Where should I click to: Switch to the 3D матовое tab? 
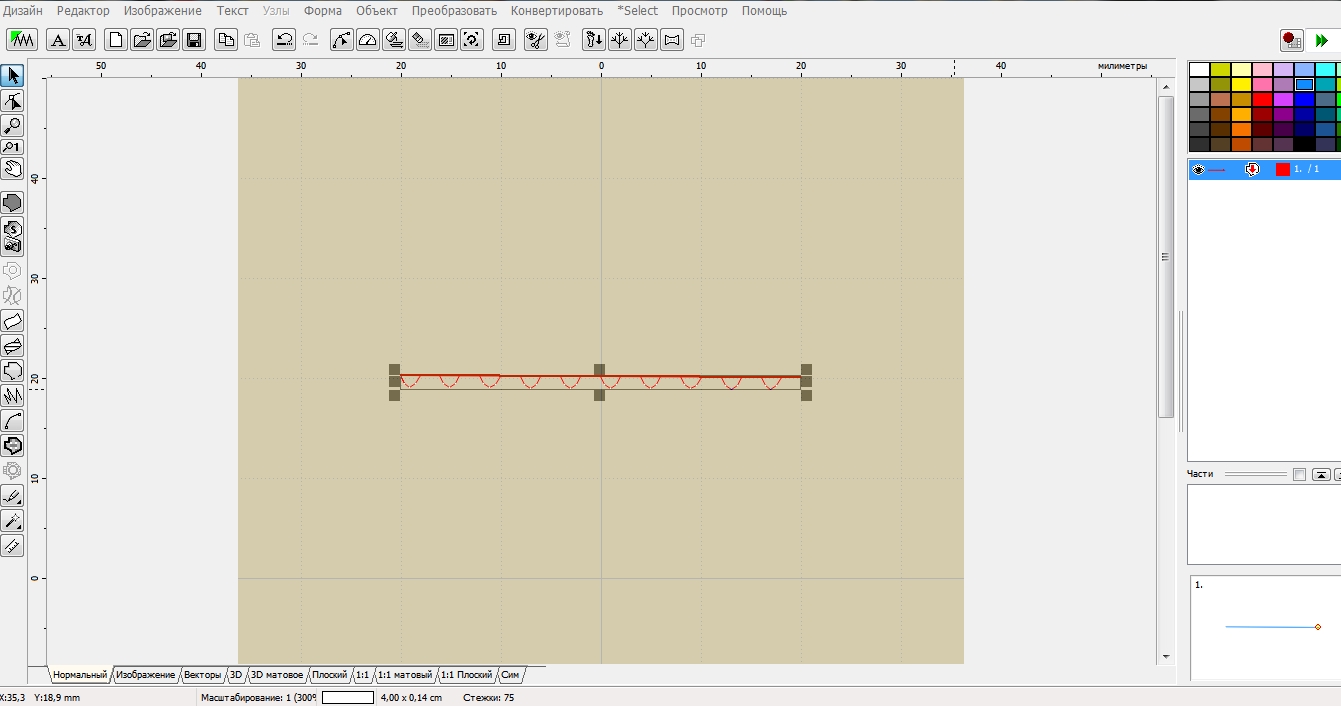click(x=276, y=675)
